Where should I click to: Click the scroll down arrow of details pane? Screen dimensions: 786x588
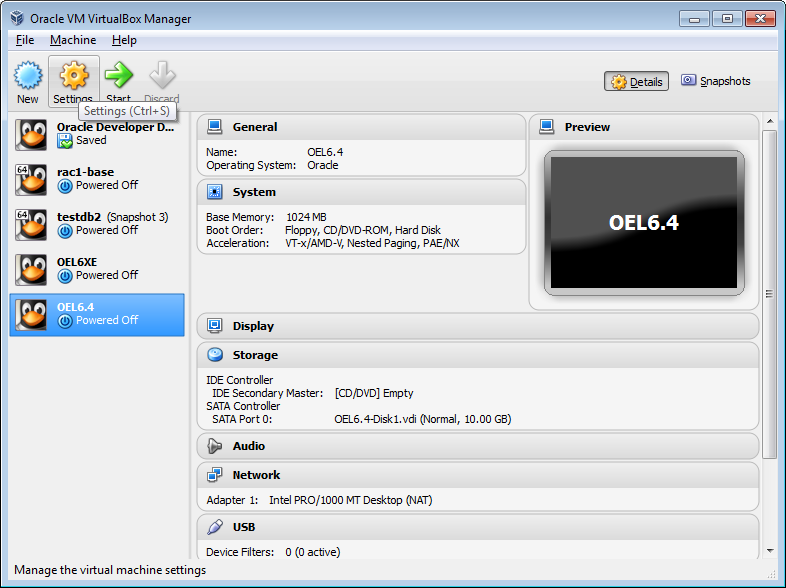(770, 551)
